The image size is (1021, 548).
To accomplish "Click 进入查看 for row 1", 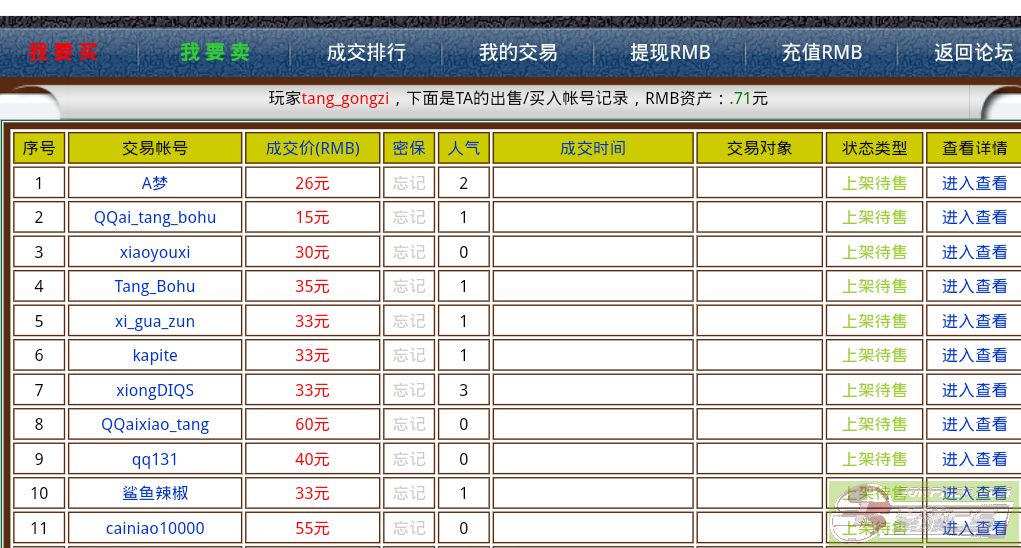I will click(x=974, y=183).
